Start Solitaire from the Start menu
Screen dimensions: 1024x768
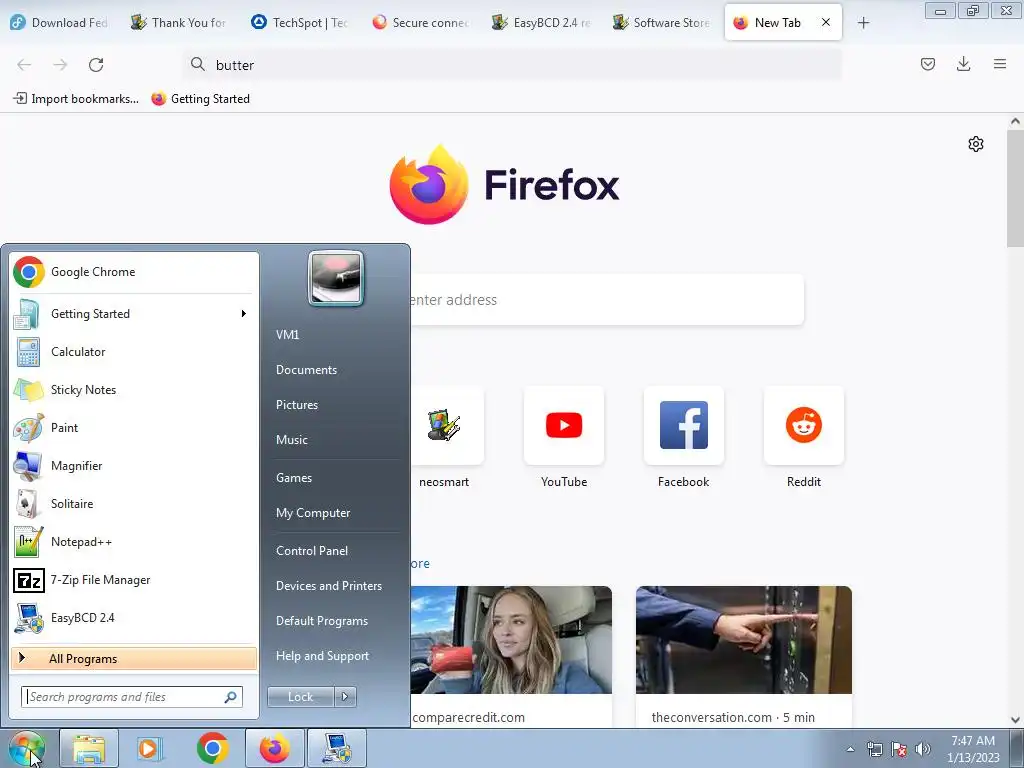pos(134,504)
